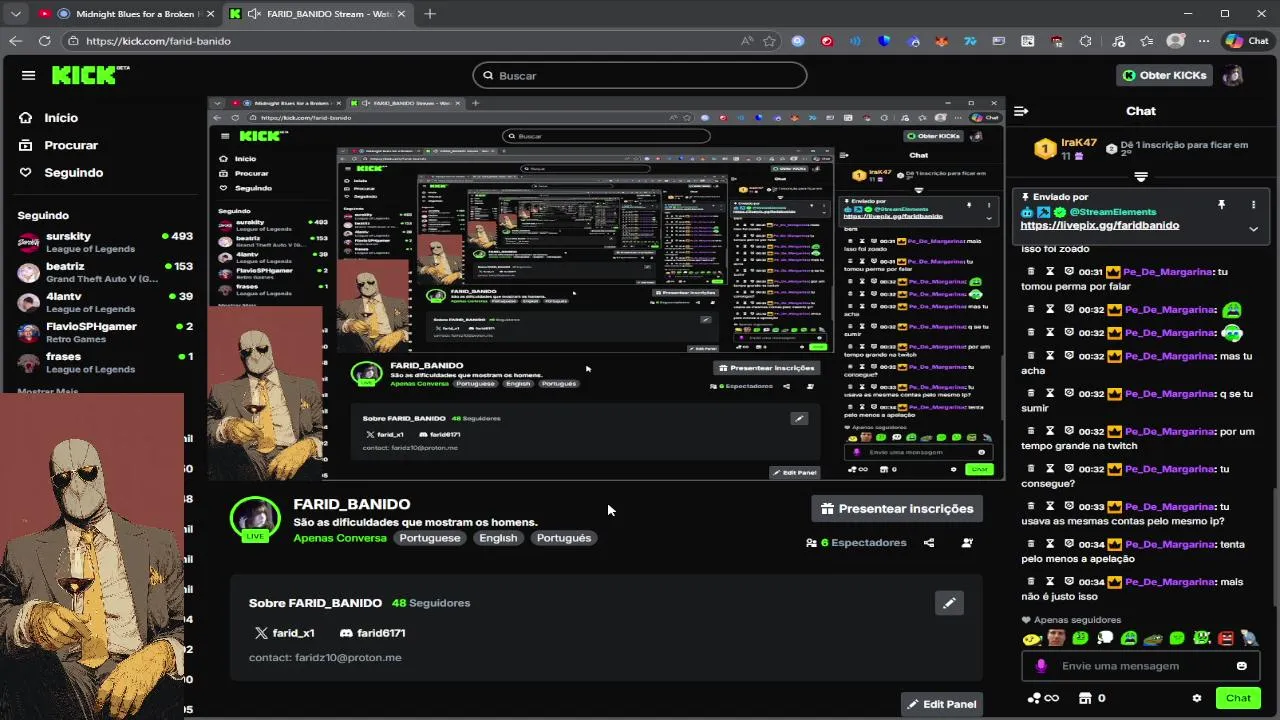Image resolution: width=1280 pixels, height=720 pixels.
Task: Insert the Pepe frog quick emote
Action: (1153, 638)
